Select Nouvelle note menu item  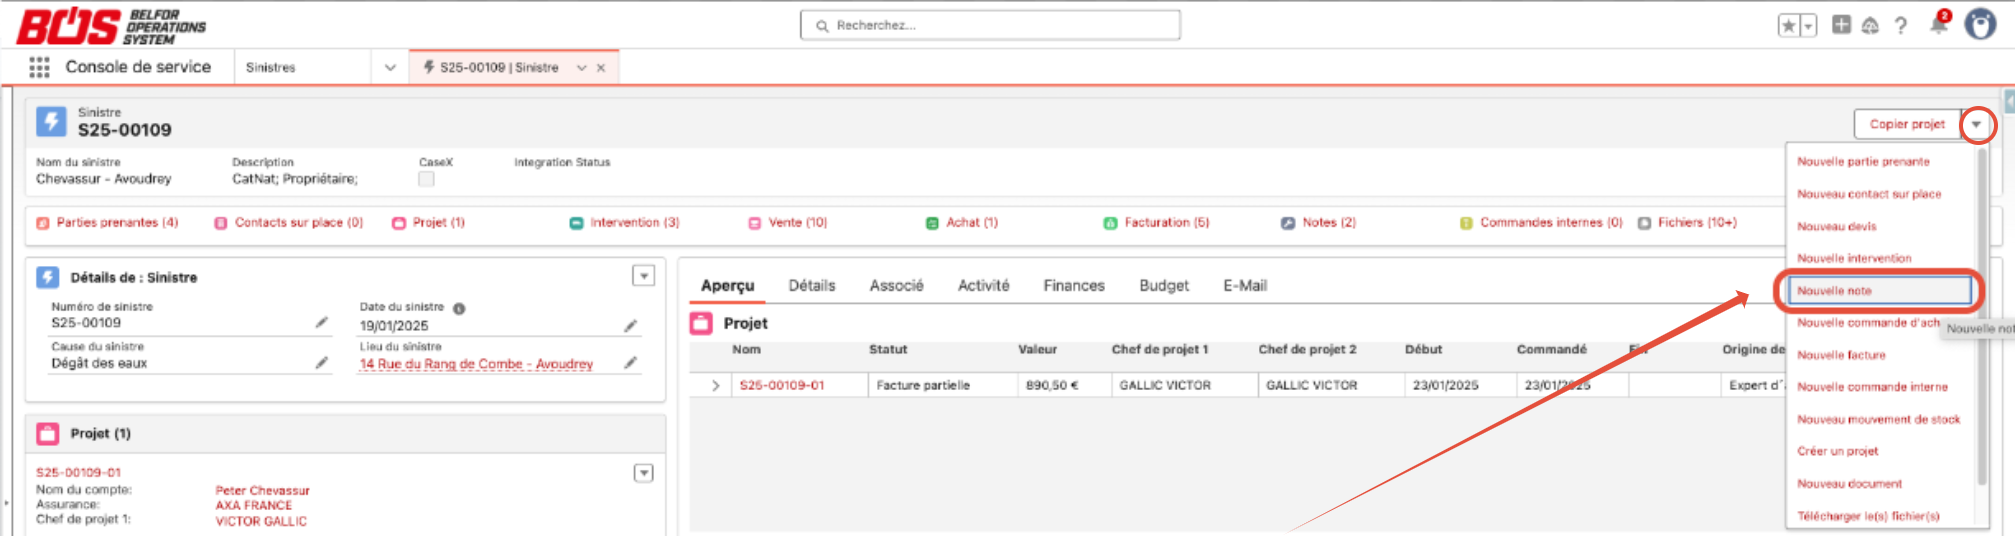coord(1879,291)
